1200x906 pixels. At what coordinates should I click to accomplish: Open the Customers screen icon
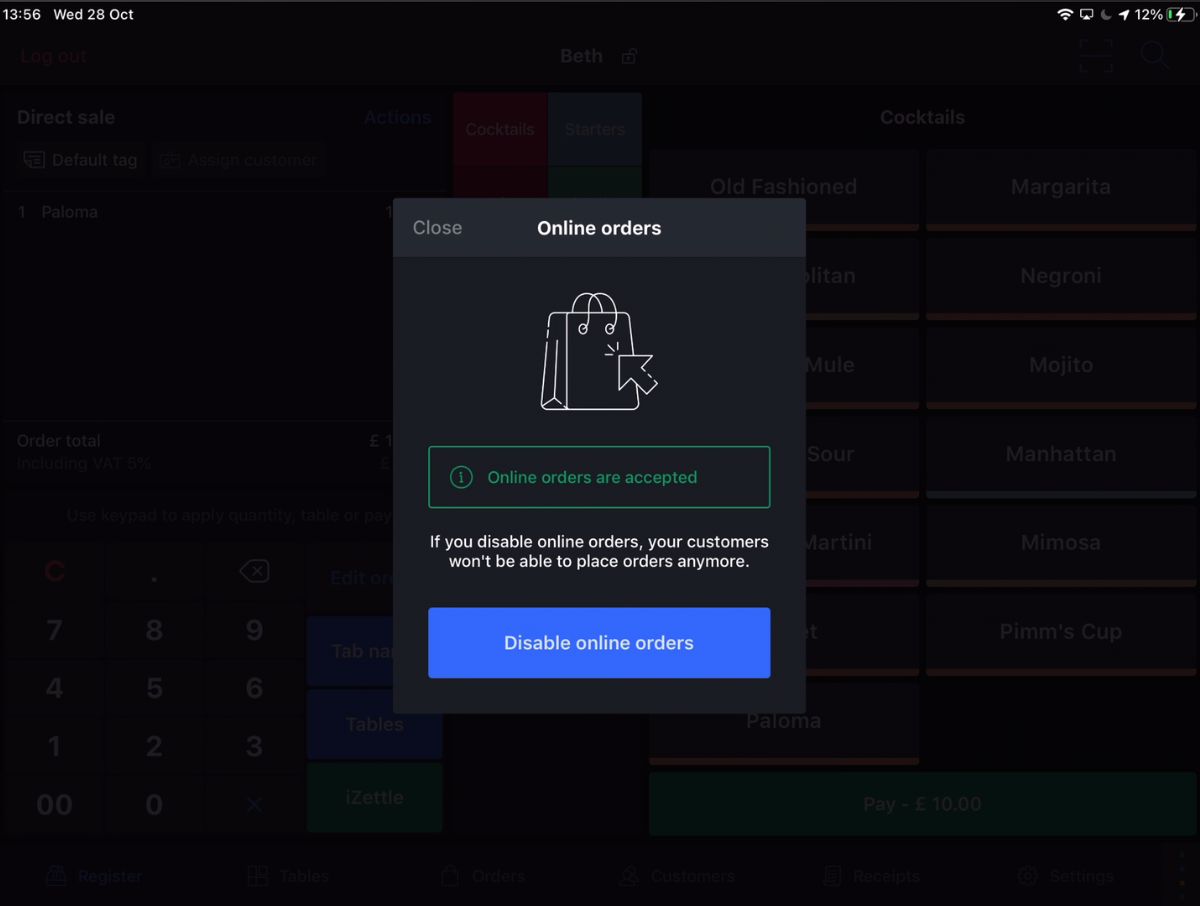tap(677, 875)
